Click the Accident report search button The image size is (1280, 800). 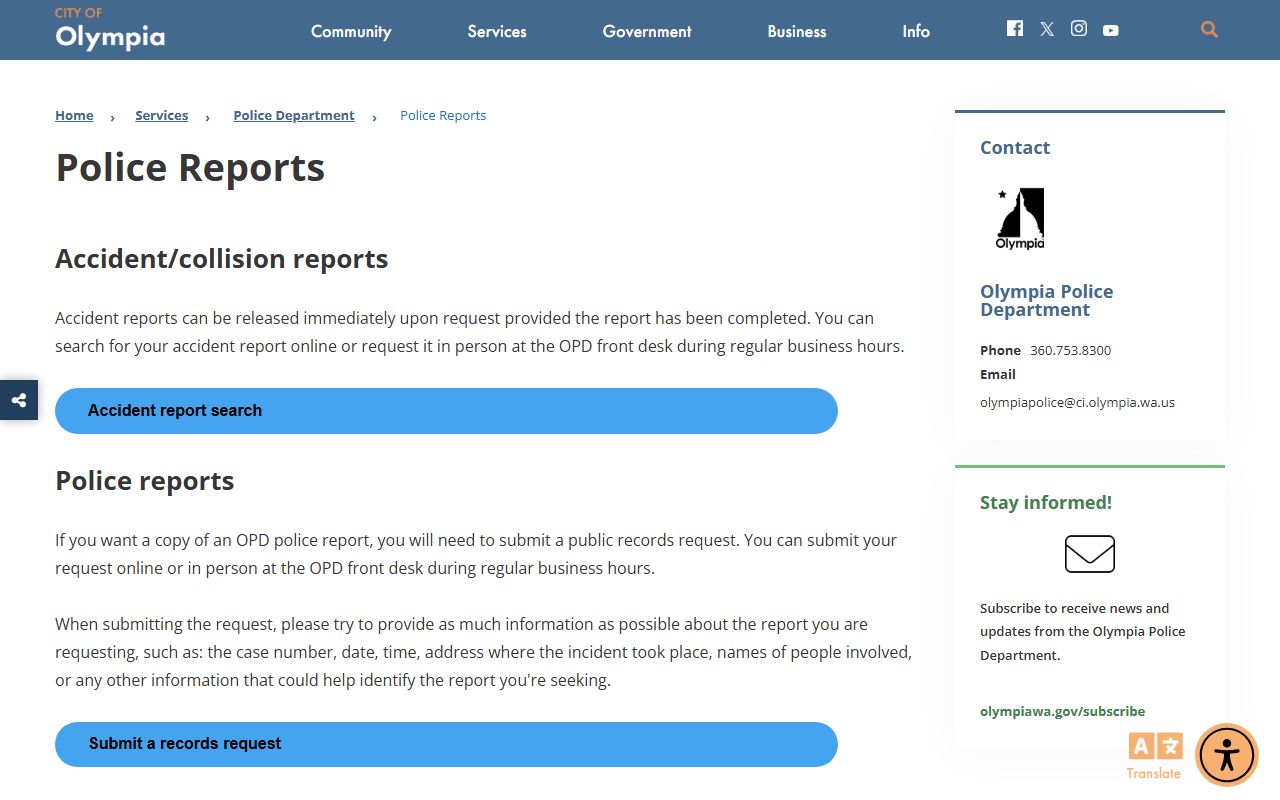[x=446, y=411]
